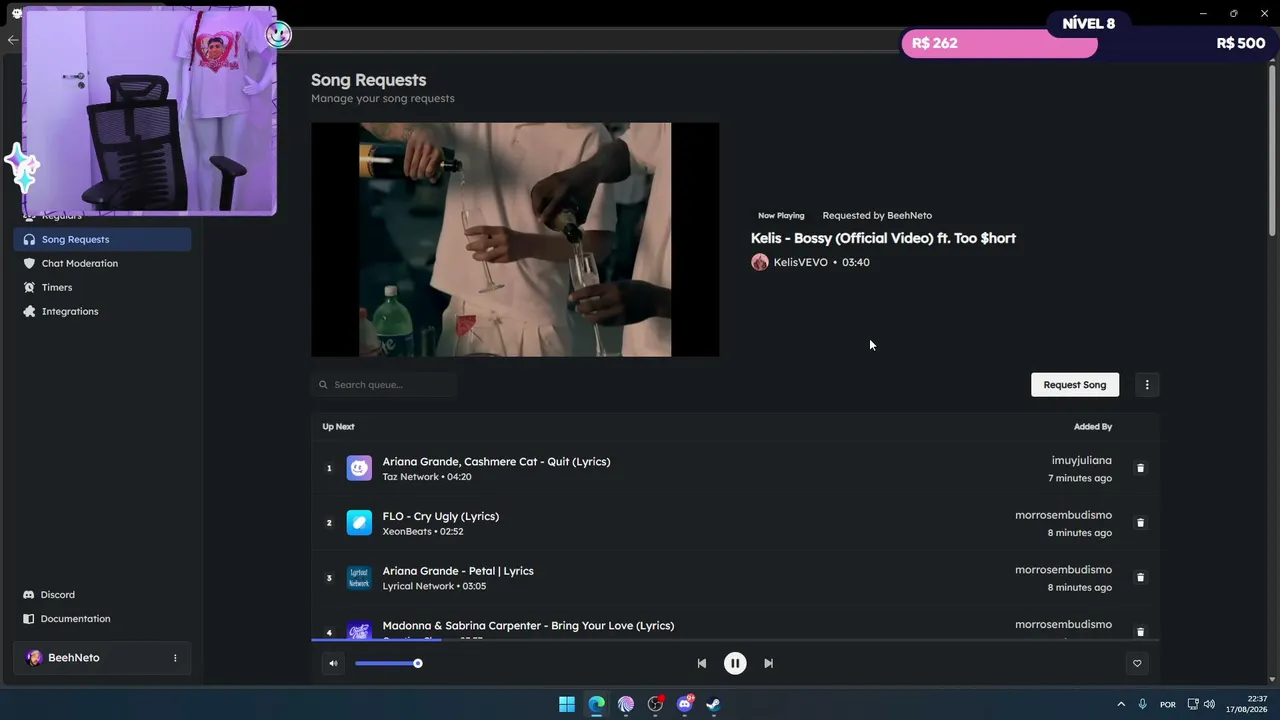Favorite the current song with heart icon
This screenshot has height=720, width=1280.
coord(1137,663)
